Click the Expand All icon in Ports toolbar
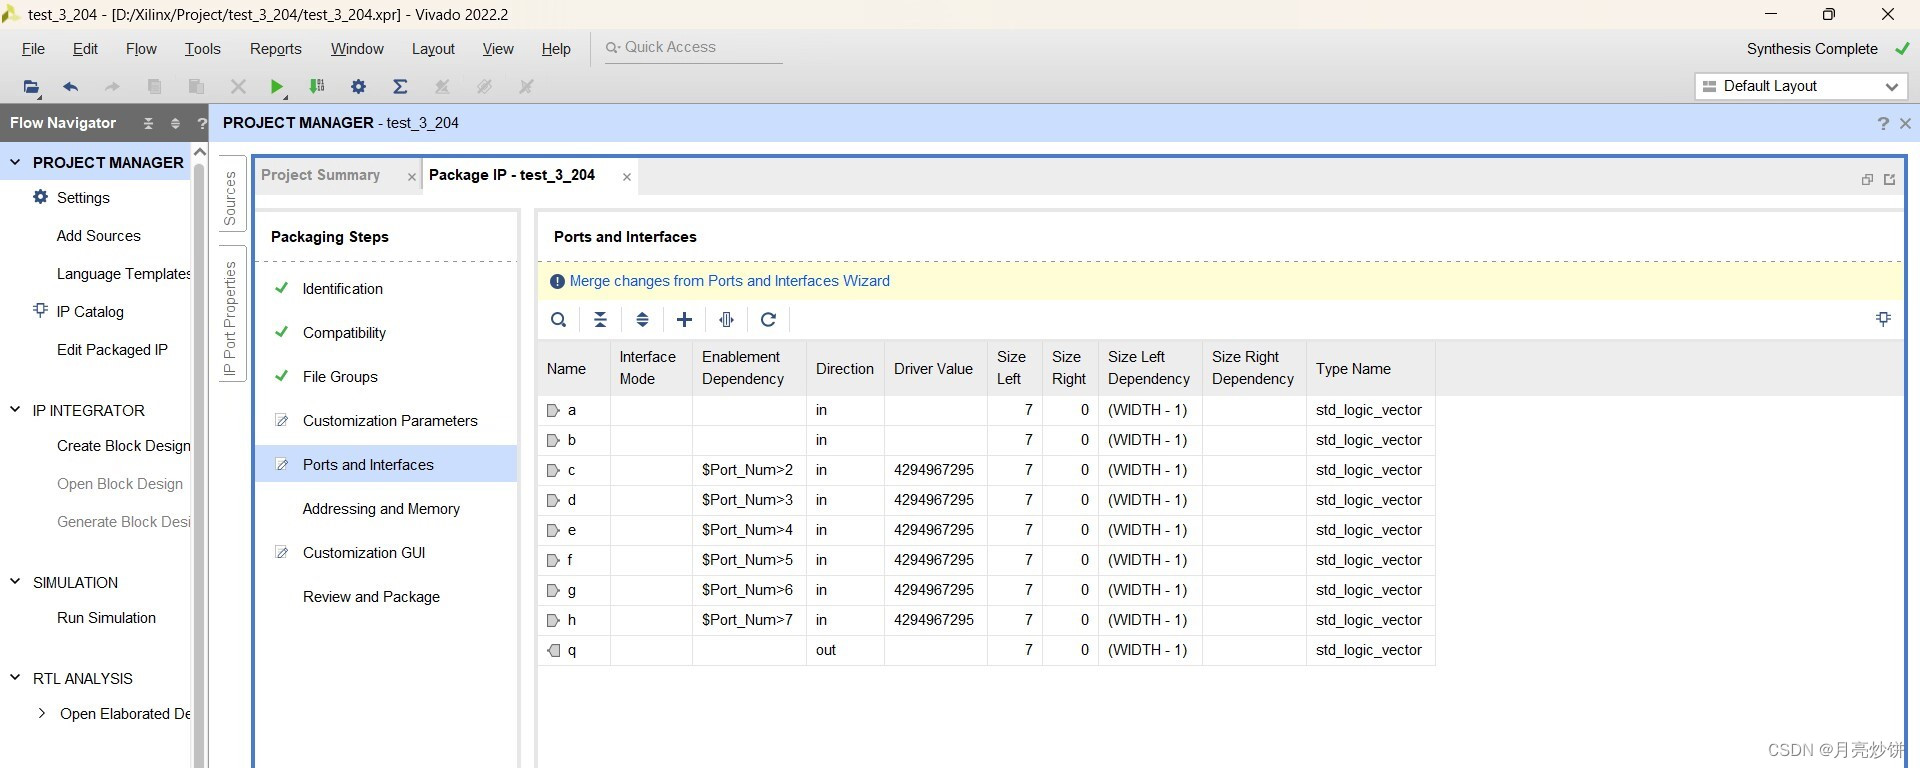The width and height of the screenshot is (1920, 768). point(642,320)
